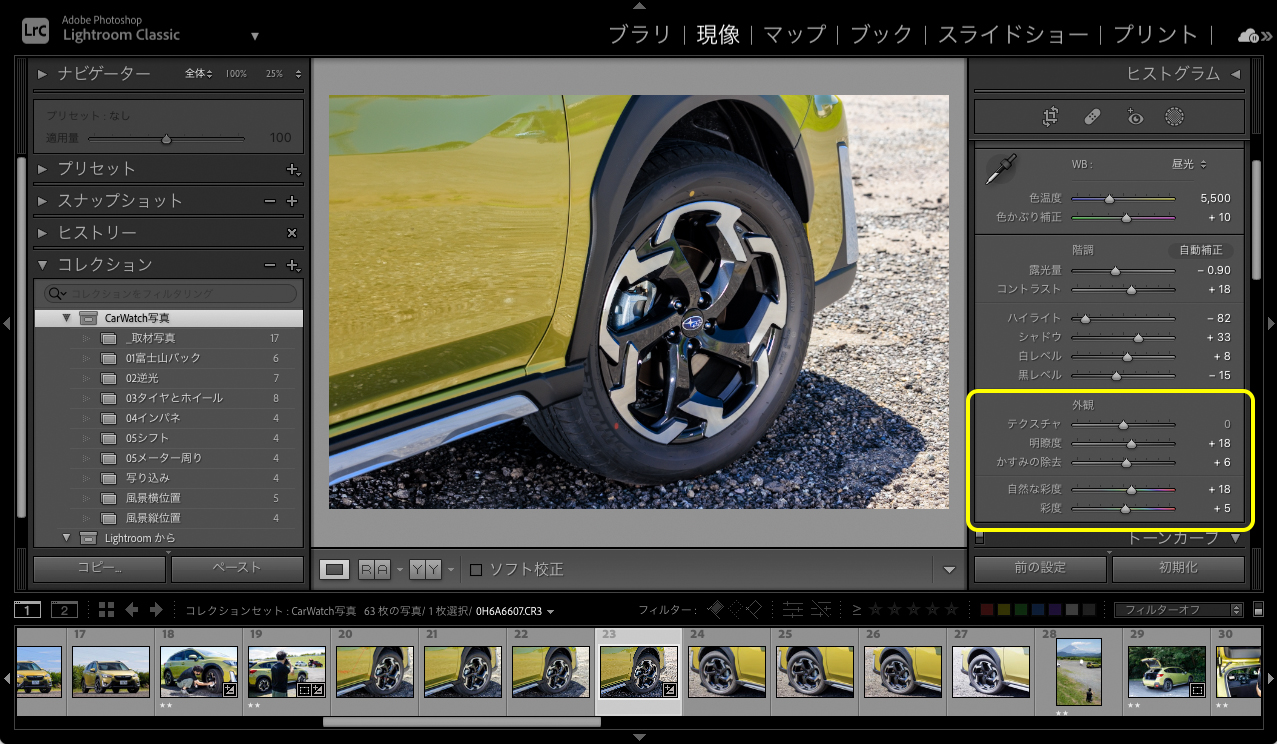The height and width of the screenshot is (744, 1277).
Task: Click the cloud sync status icon
Action: [x=1250, y=35]
